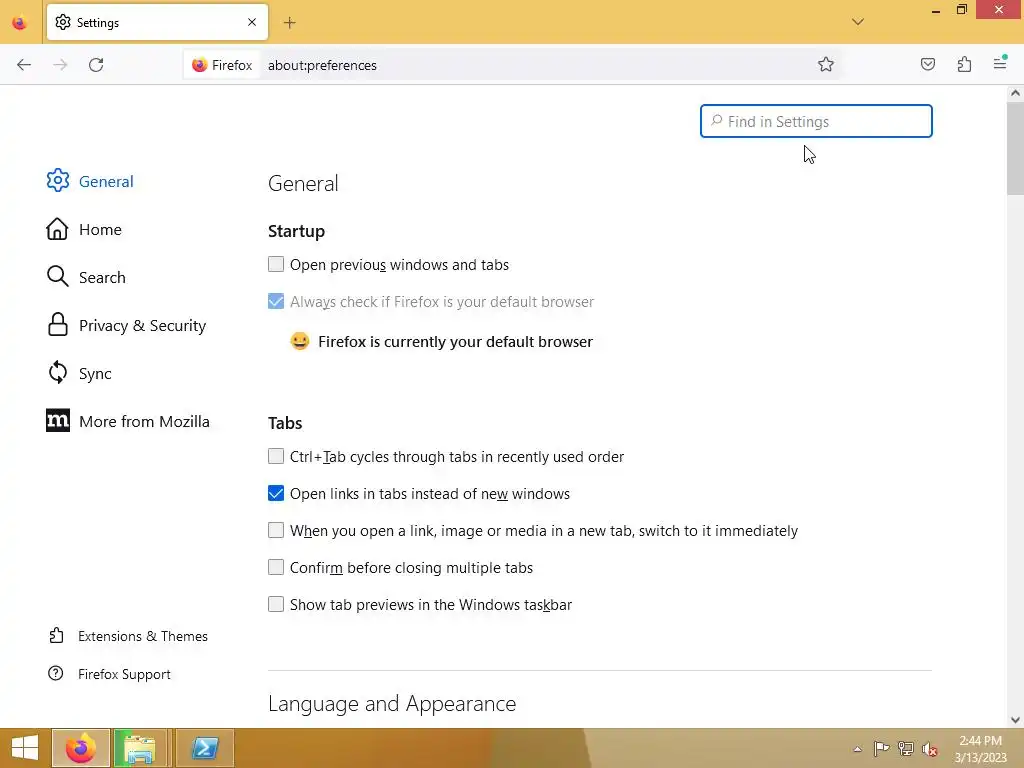Click the Startup section heading
The image size is (1024, 768).
click(x=296, y=231)
